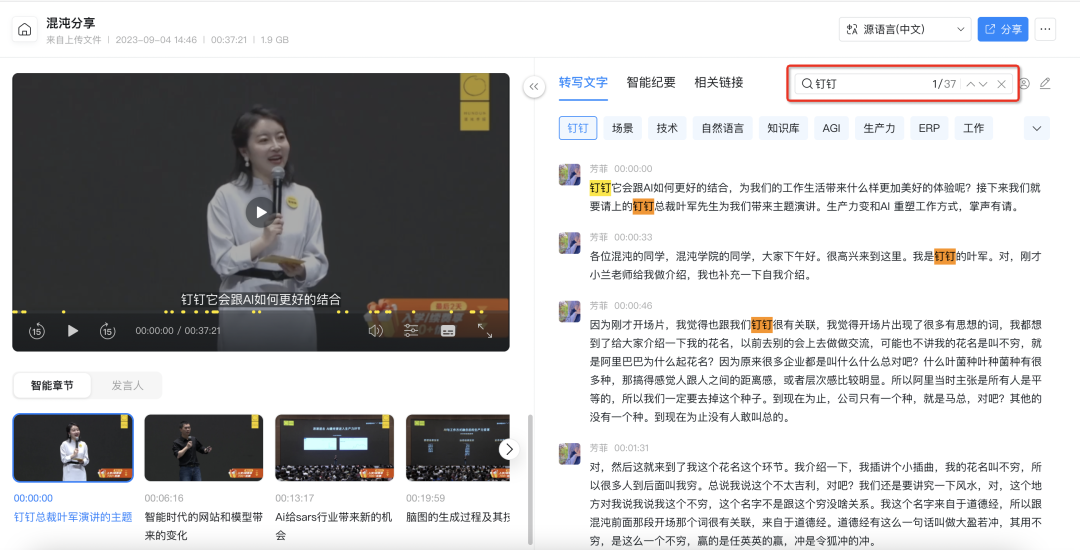Click chapter title 智能时代的网站和模型带来的变化
The width and height of the screenshot is (1080, 550).
click(204, 526)
